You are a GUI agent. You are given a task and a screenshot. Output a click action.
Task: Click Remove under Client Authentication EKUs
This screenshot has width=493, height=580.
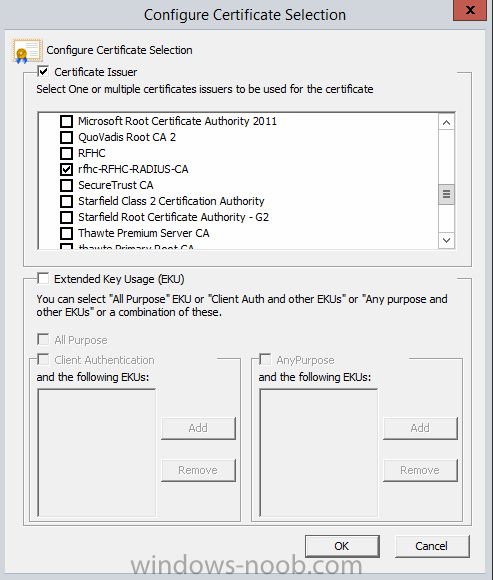coord(198,471)
